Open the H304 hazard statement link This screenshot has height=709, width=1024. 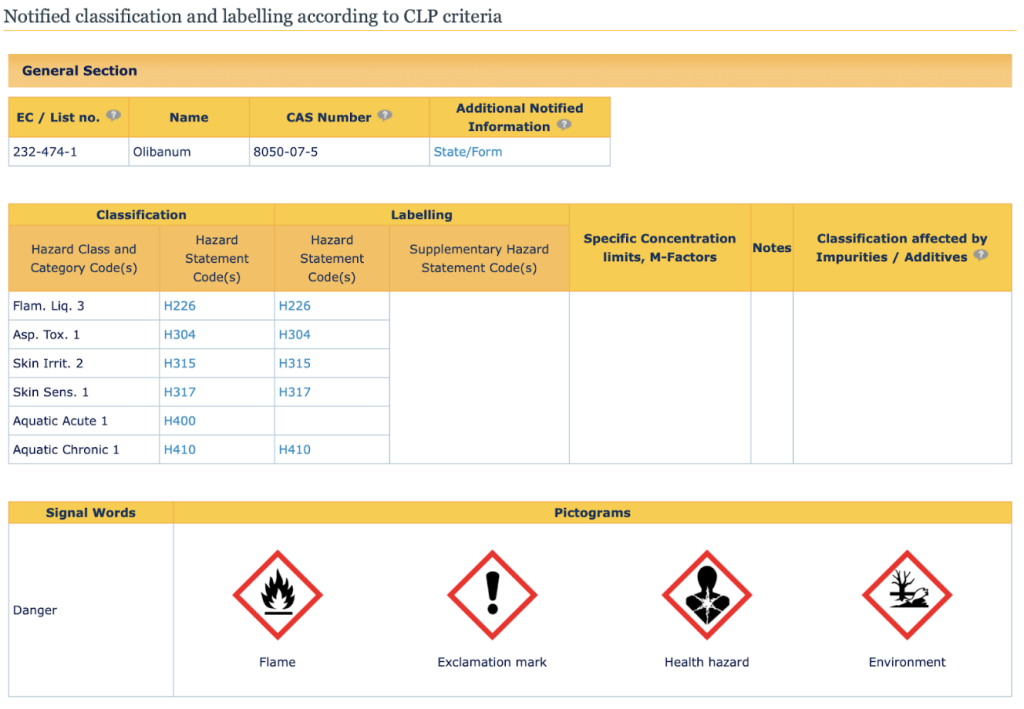(x=179, y=334)
